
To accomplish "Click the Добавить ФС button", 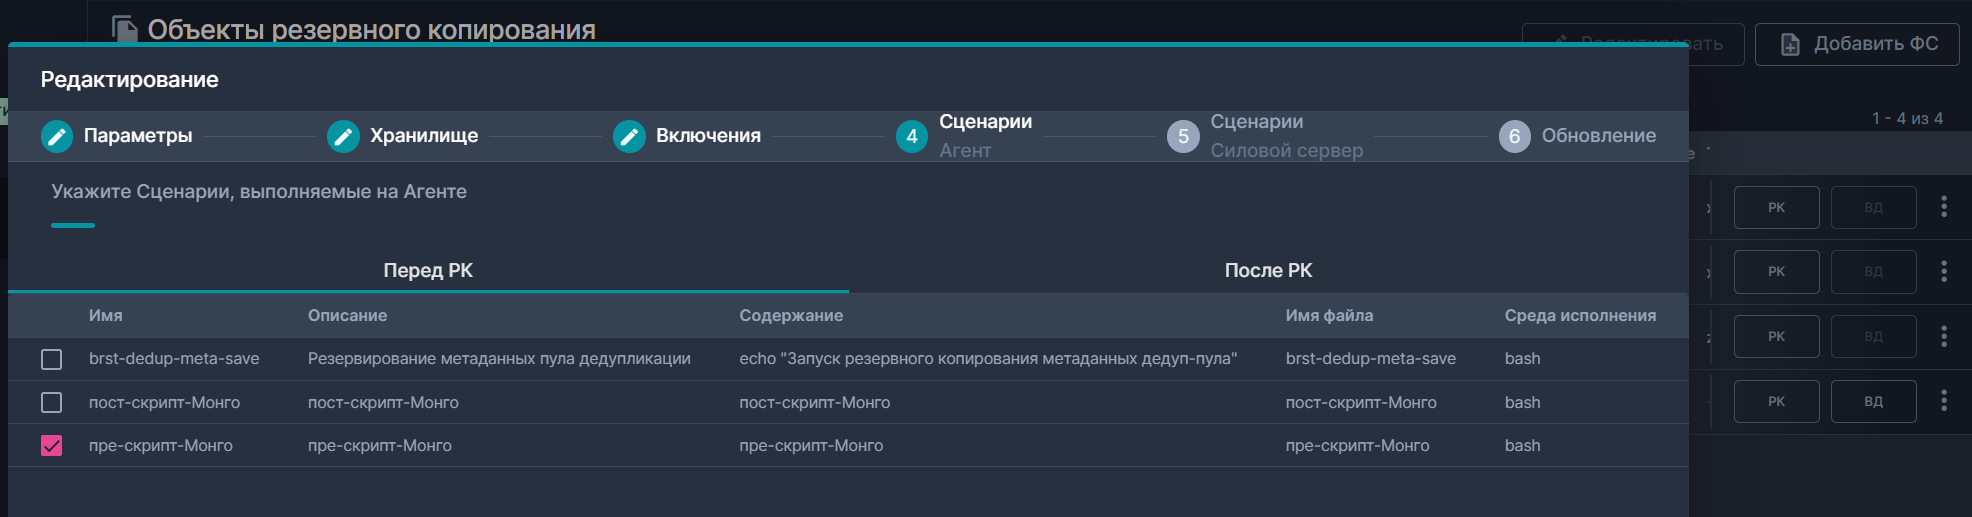I will pos(1857,44).
